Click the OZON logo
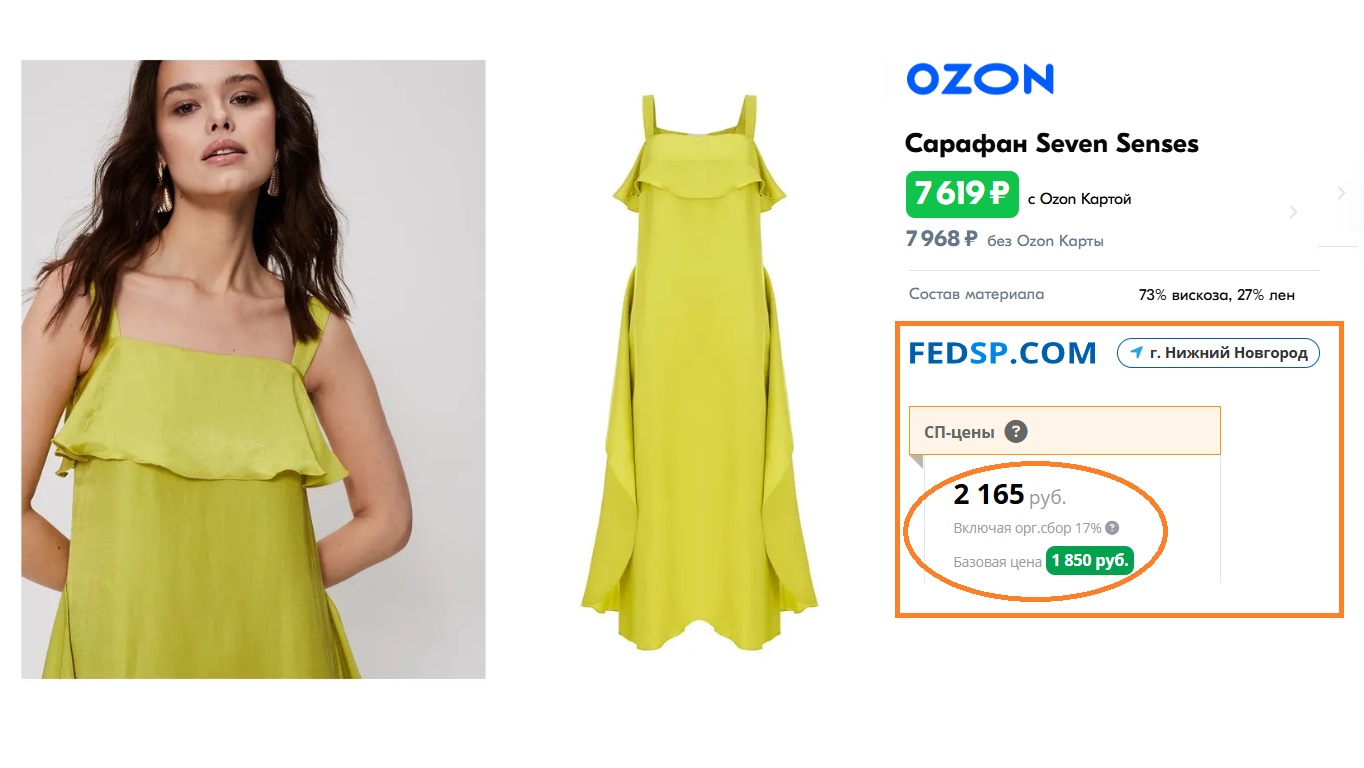The image size is (1364, 768). tap(980, 79)
